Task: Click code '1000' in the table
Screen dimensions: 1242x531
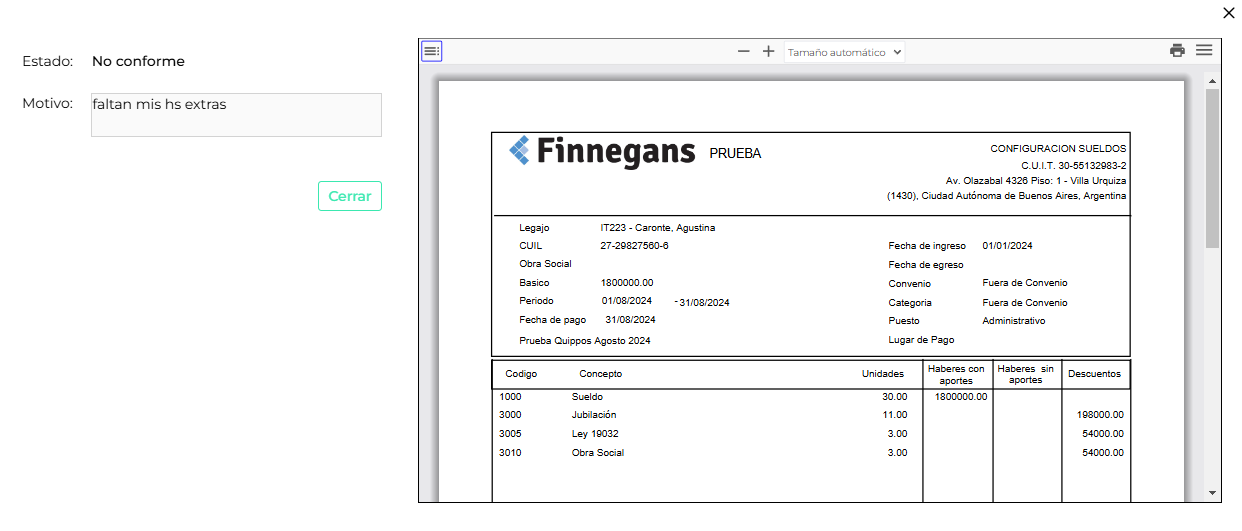Action: click(x=510, y=397)
